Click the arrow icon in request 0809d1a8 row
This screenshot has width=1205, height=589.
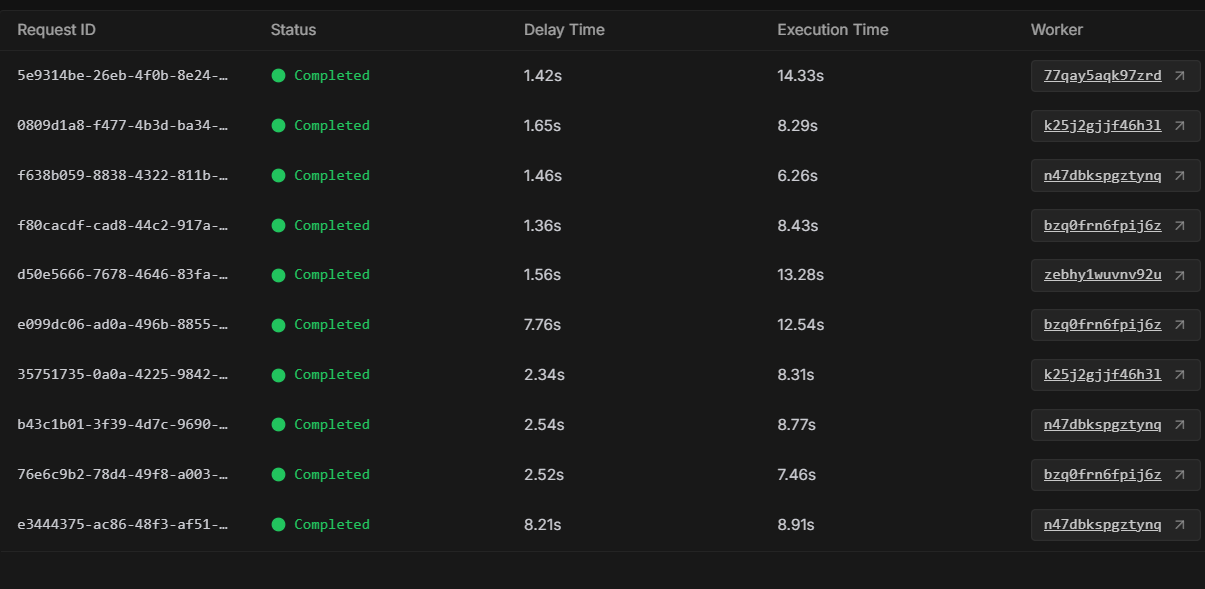pyautogui.click(x=1180, y=126)
